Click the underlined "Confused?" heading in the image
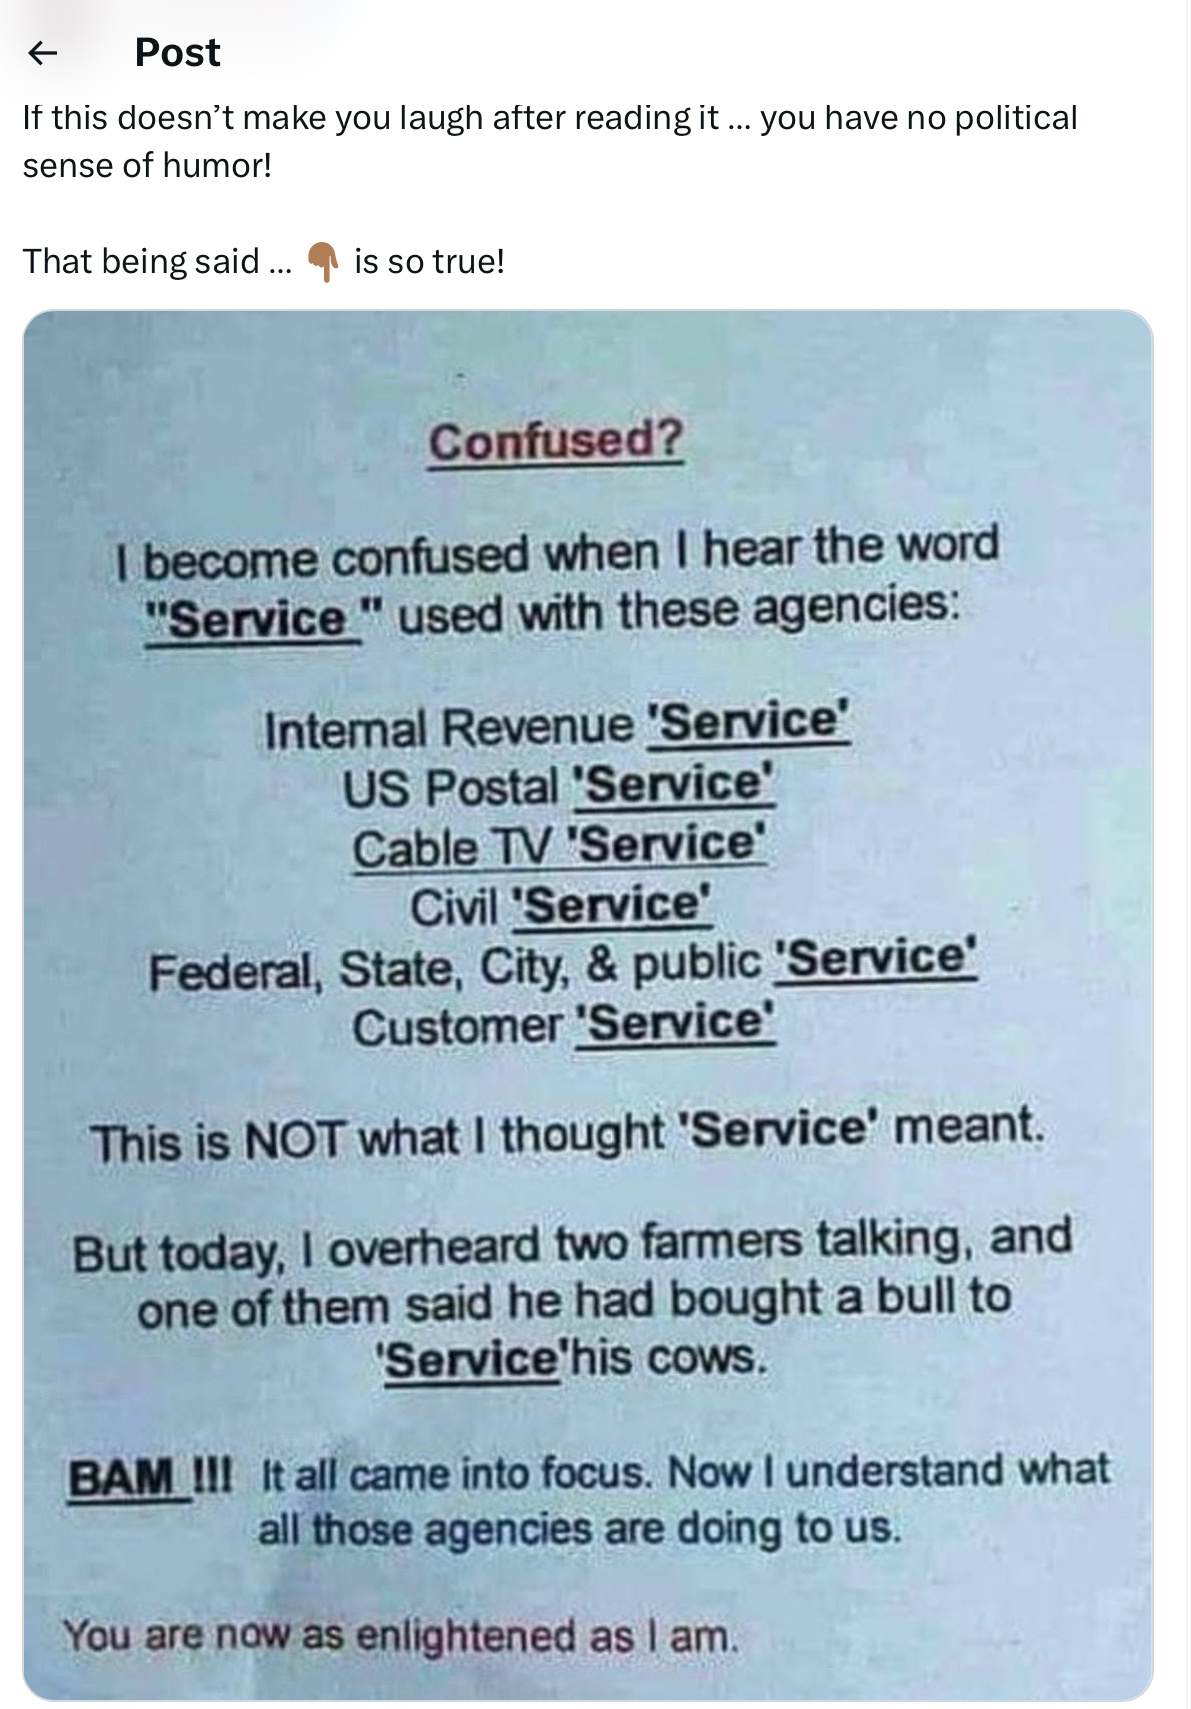The image size is (1191, 1709). [556, 440]
